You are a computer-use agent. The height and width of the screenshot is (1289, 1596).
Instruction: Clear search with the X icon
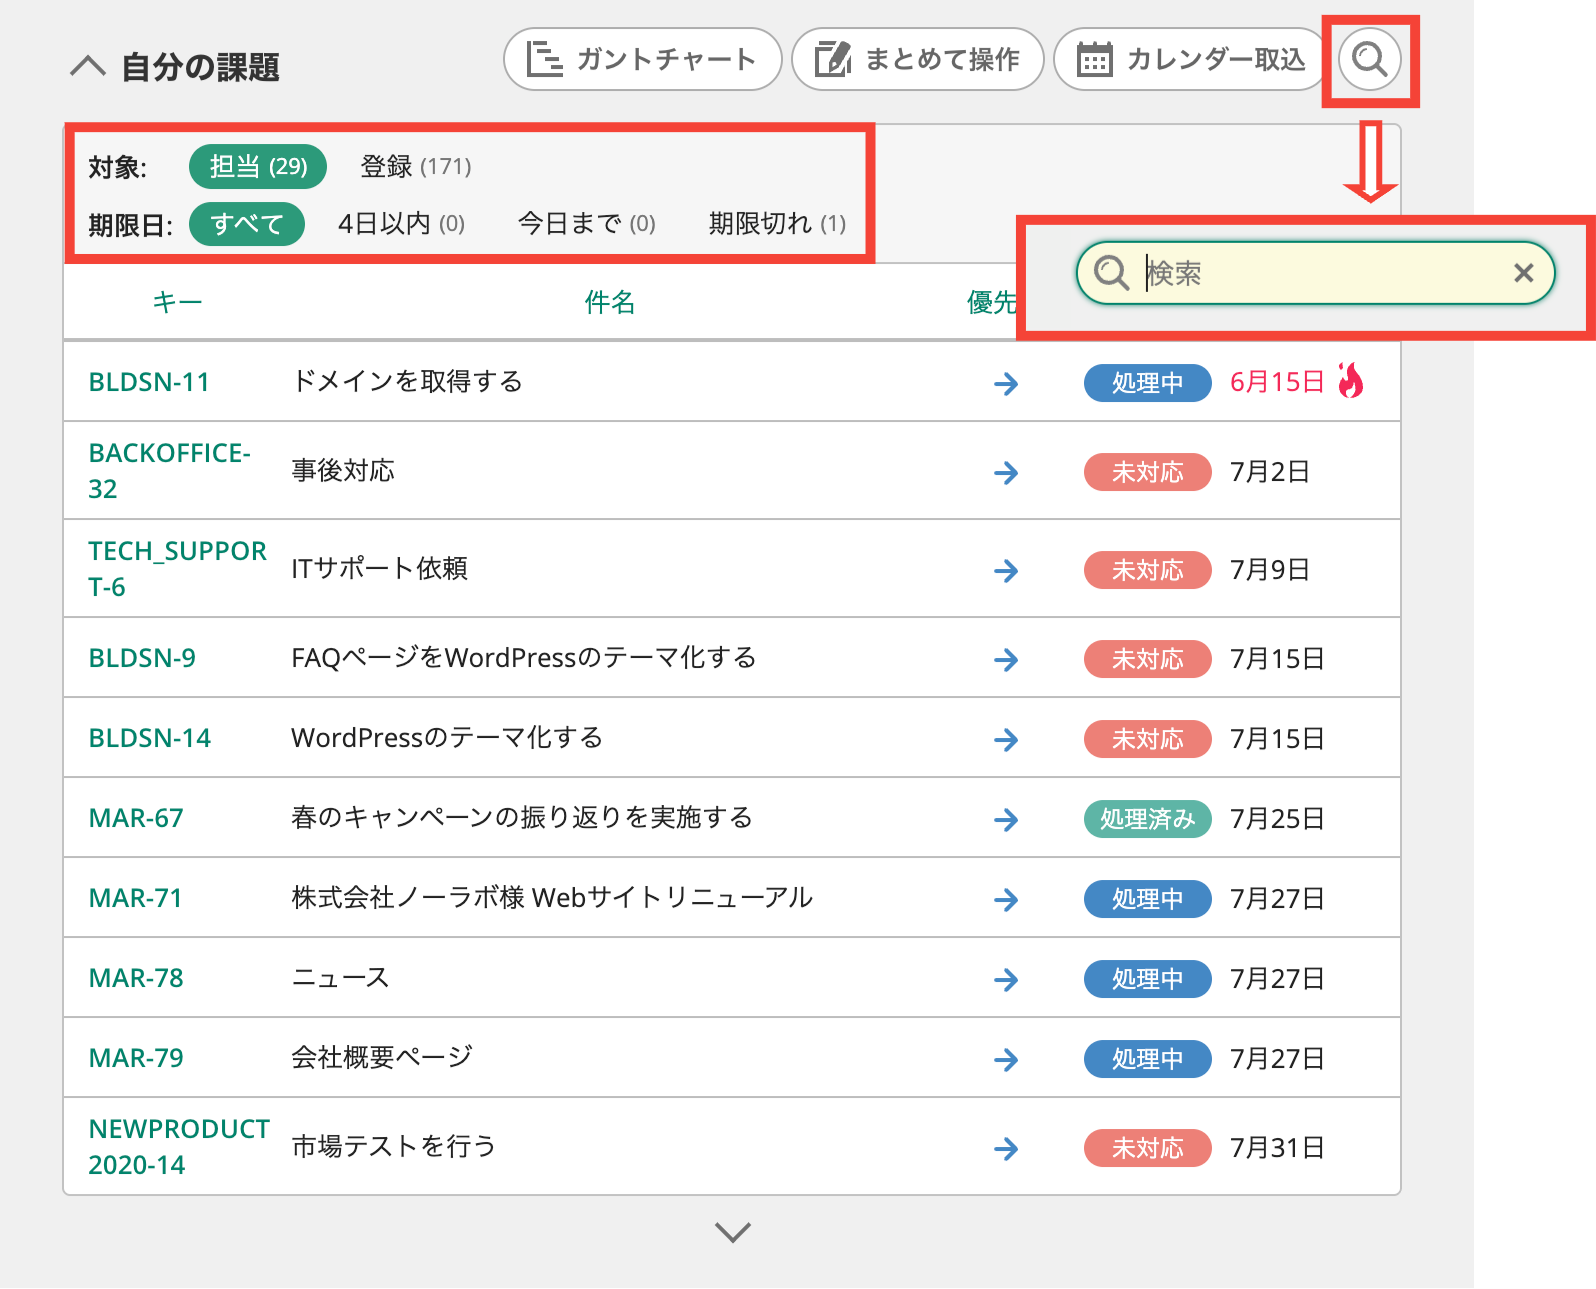point(1523,272)
